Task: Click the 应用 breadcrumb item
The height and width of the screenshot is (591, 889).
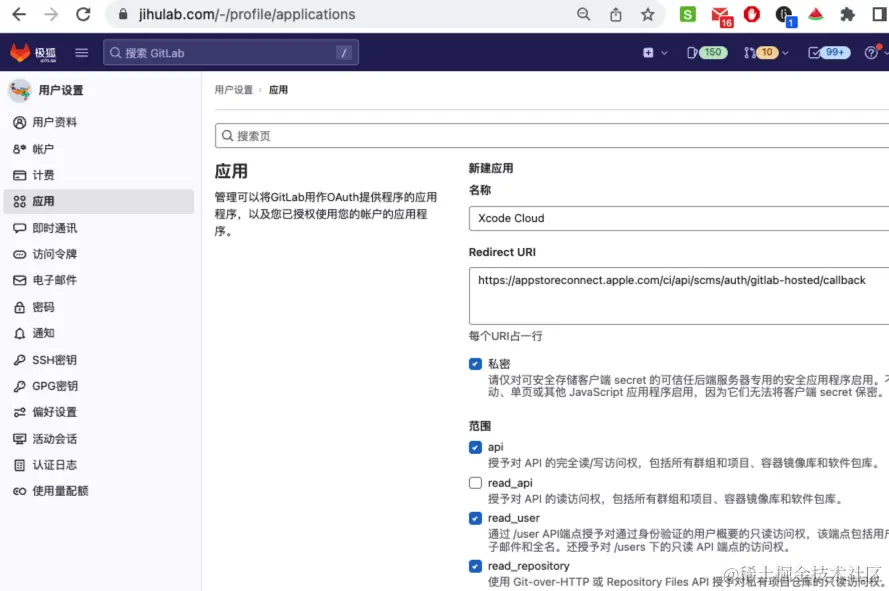Action: (278, 90)
